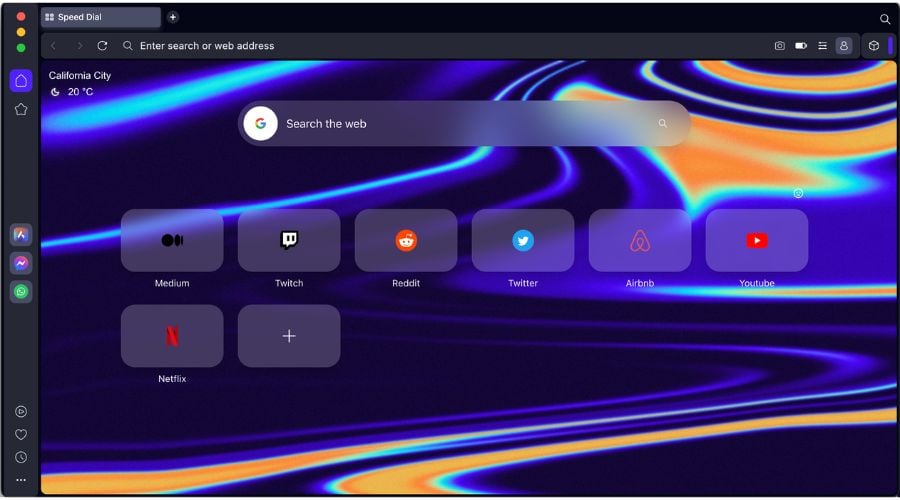Screen dimensions: 900x500
Task: Open the Medium speed dial tile
Action: [172, 240]
